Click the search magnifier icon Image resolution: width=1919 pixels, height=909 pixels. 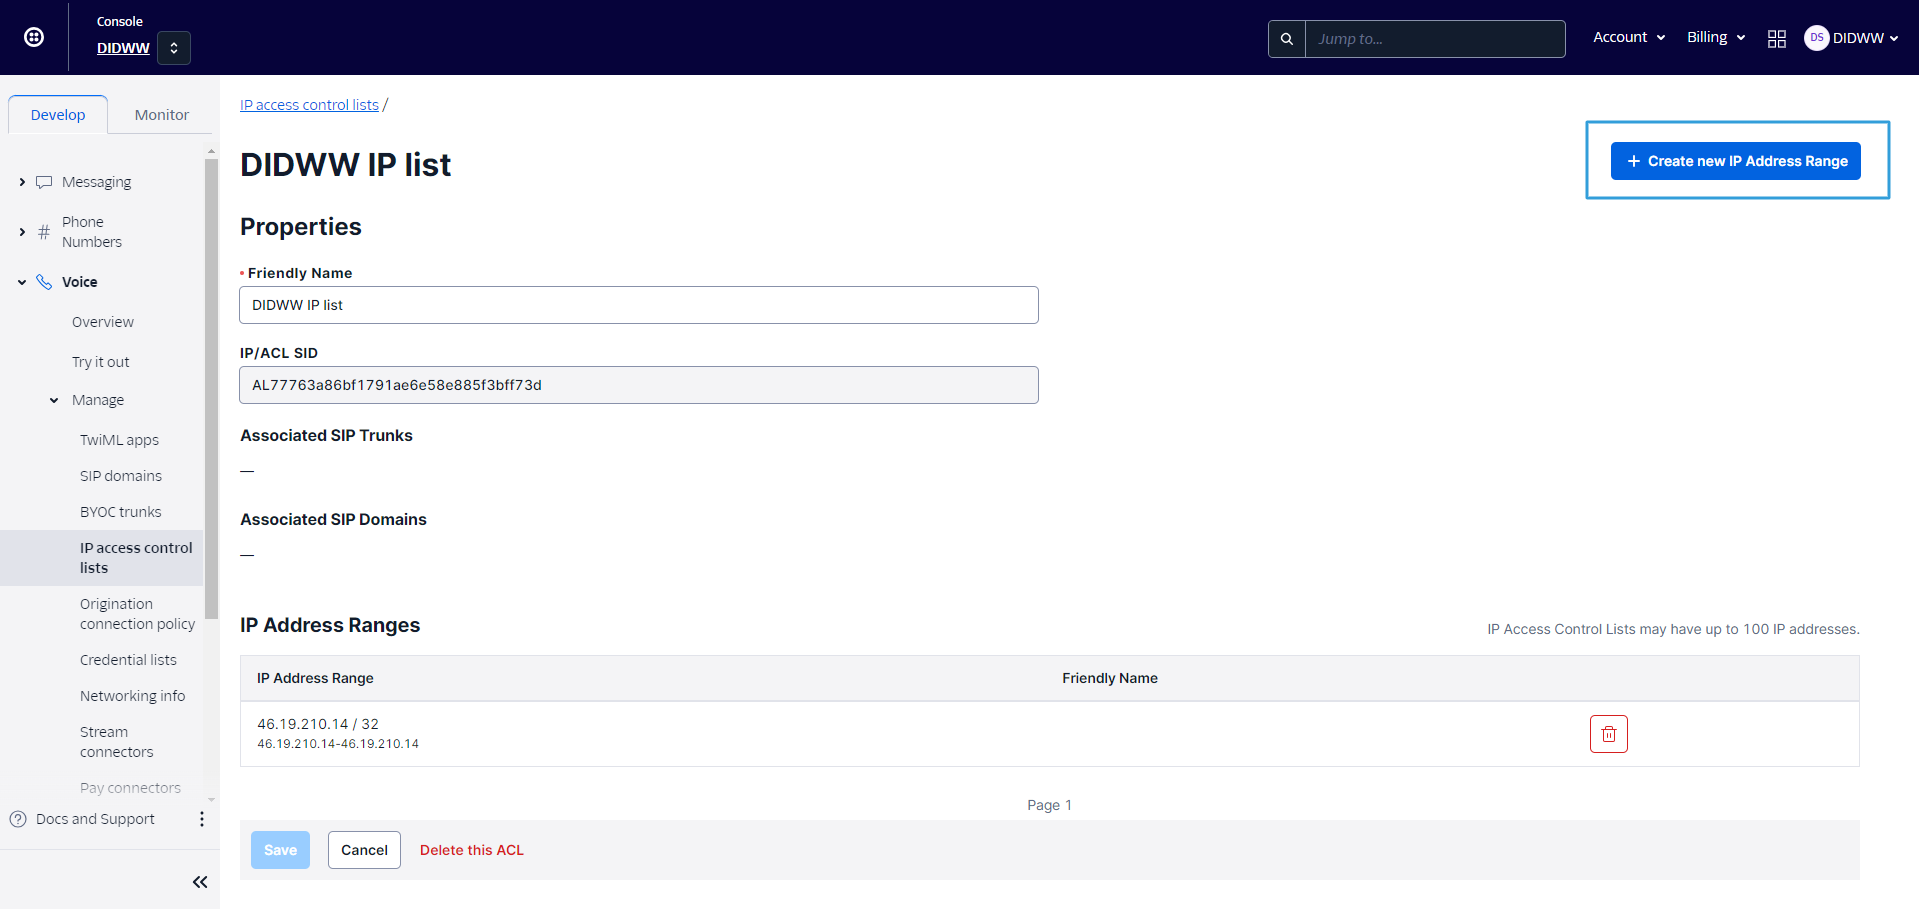[1287, 39]
